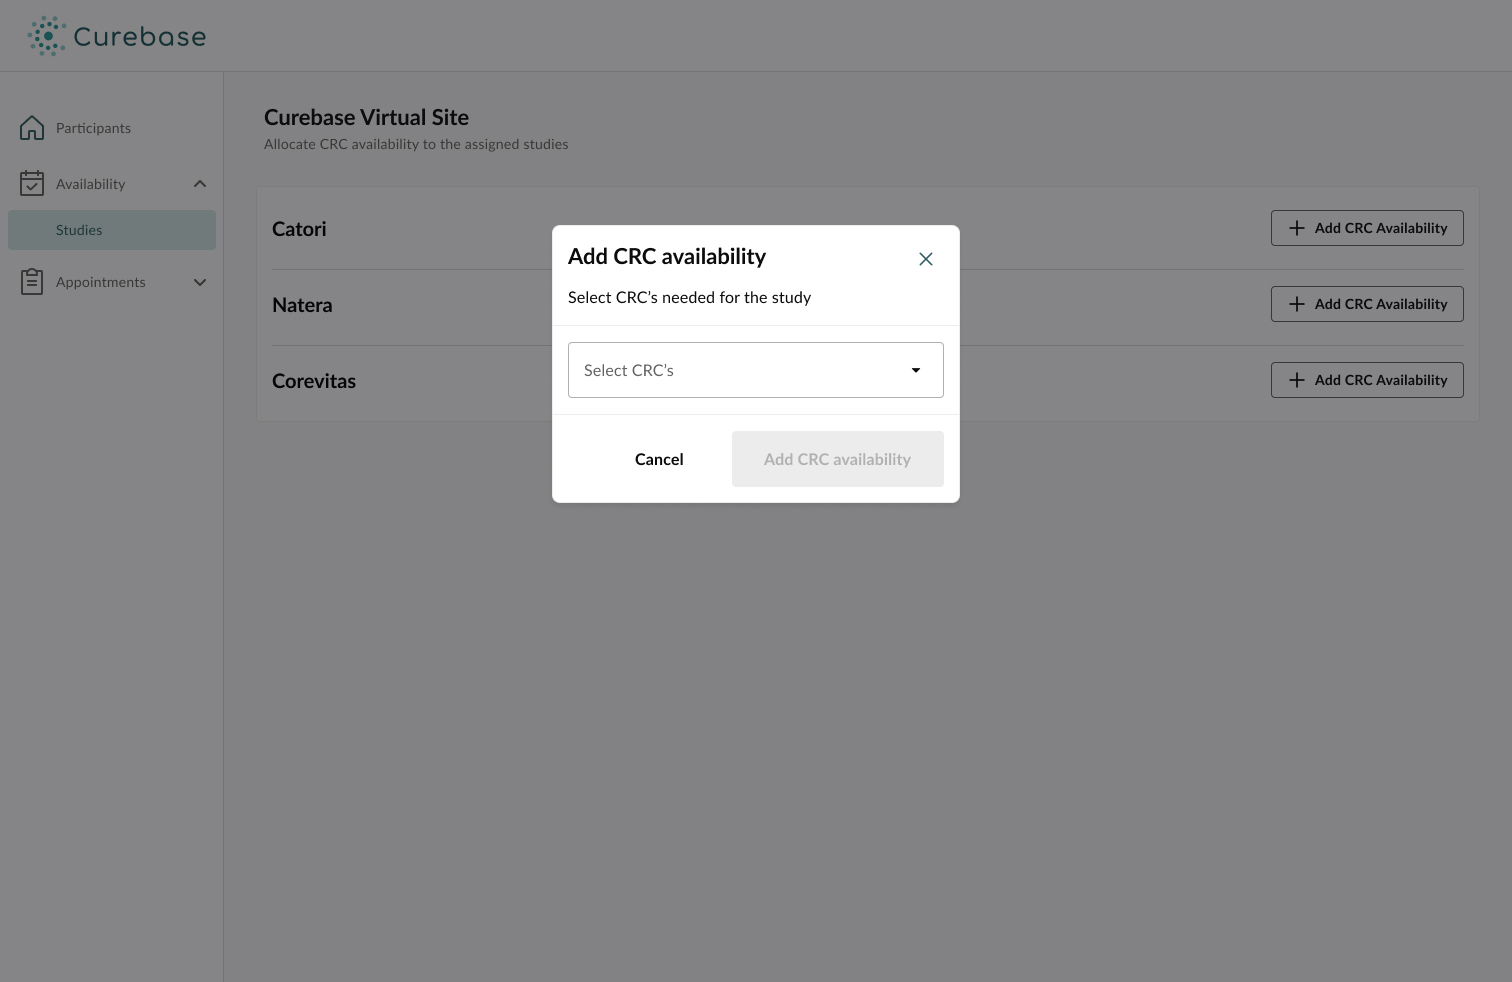Viewport: 1512px width, 982px height.
Task: Close the Add CRC availability dialog
Action: point(926,259)
